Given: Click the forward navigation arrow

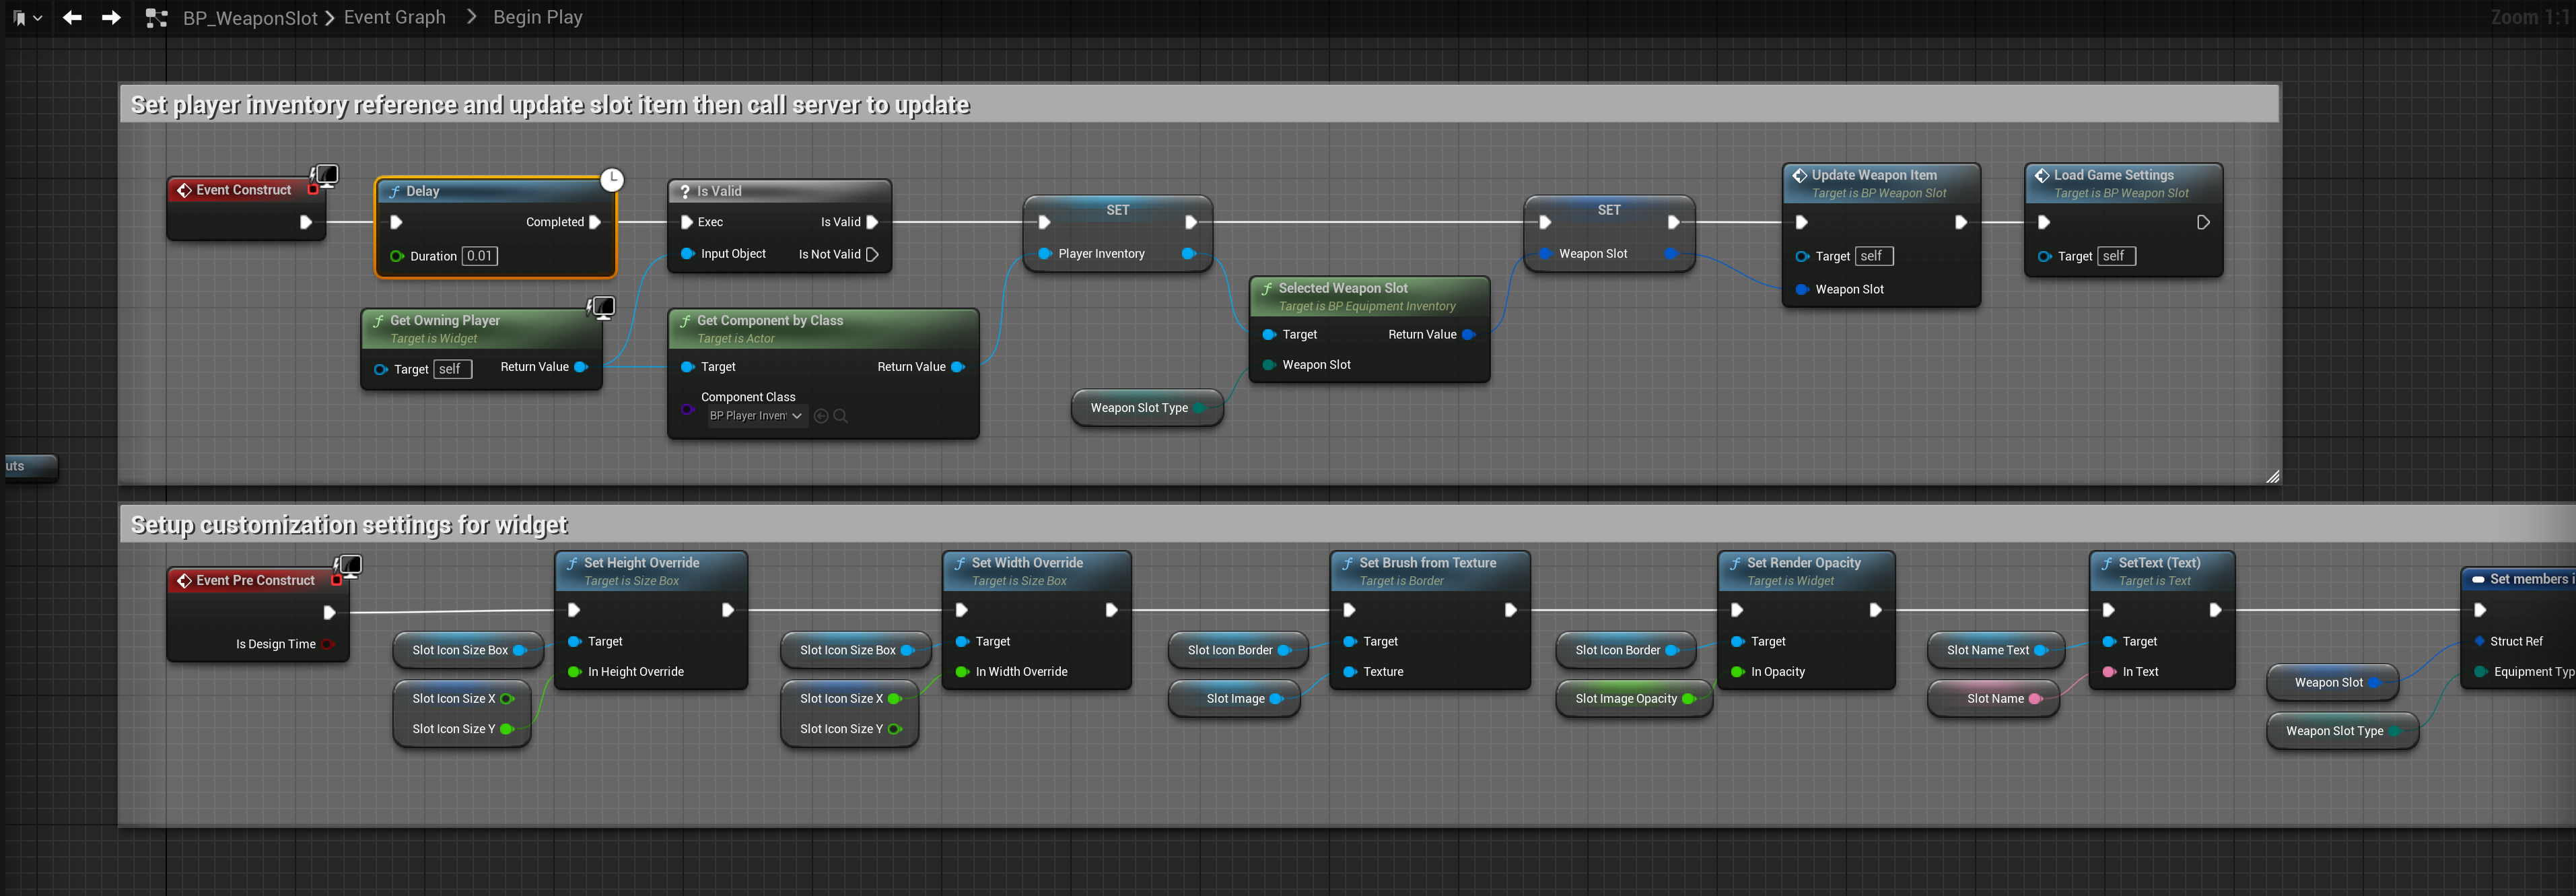Looking at the screenshot, I should 111,17.
